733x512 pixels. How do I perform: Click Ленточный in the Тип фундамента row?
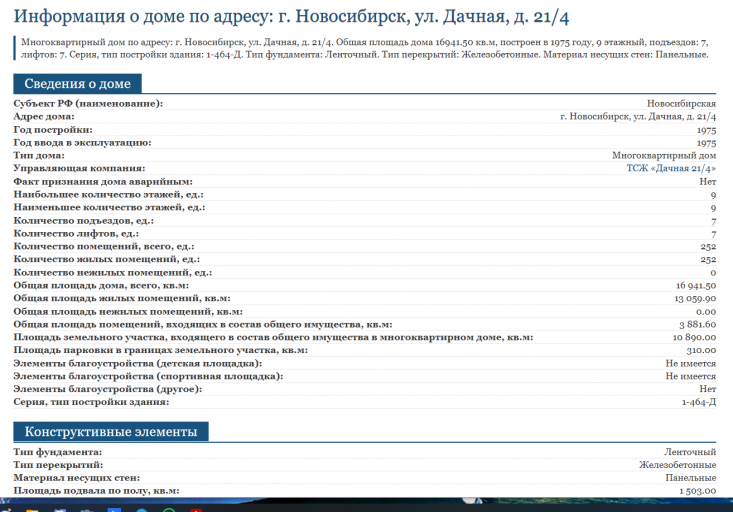click(690, 452)
